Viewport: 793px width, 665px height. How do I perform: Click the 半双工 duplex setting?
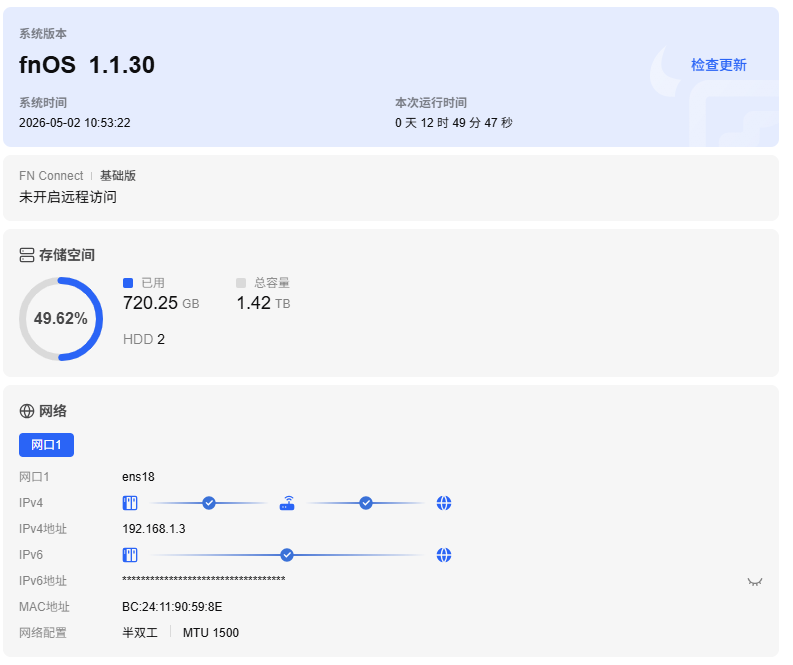[x=140, y=632]
